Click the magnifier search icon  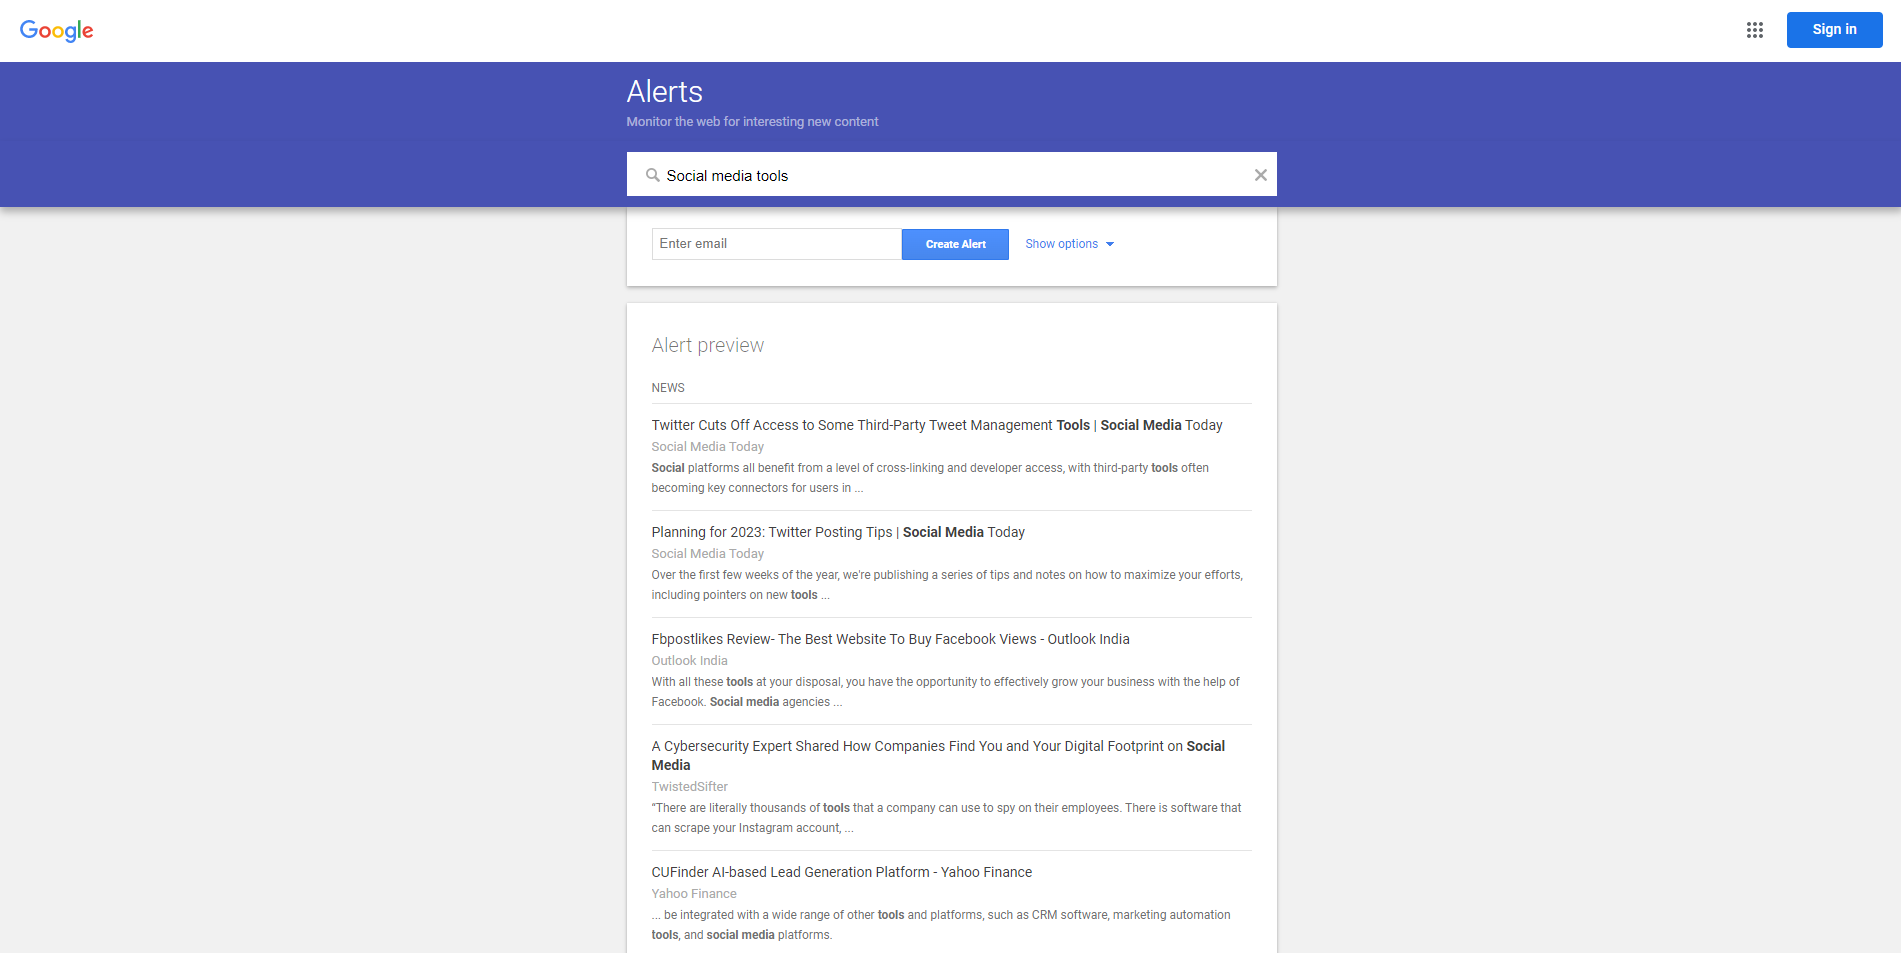[x=652, y=175]
